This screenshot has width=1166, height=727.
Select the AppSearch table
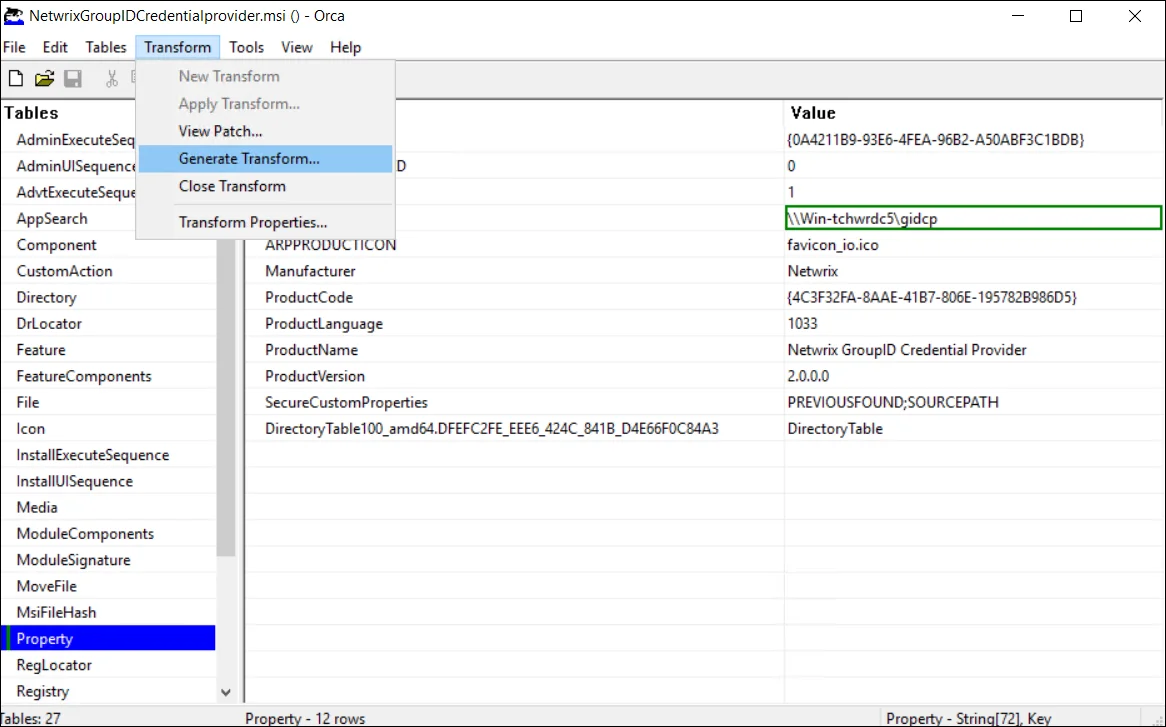coord(52,219)
